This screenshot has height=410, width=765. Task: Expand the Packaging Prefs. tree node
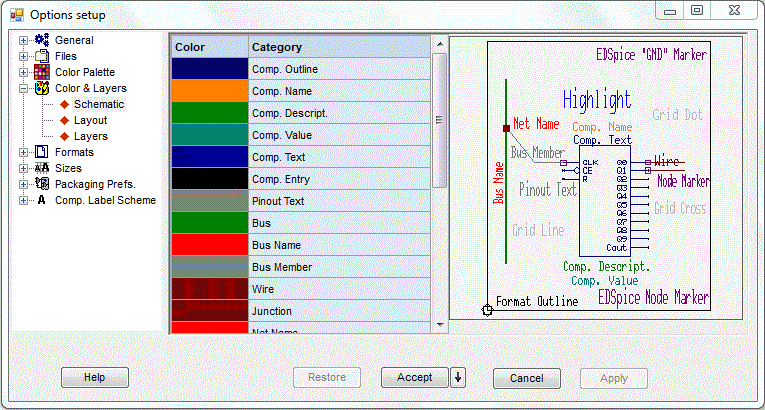[x=23, y=184]
